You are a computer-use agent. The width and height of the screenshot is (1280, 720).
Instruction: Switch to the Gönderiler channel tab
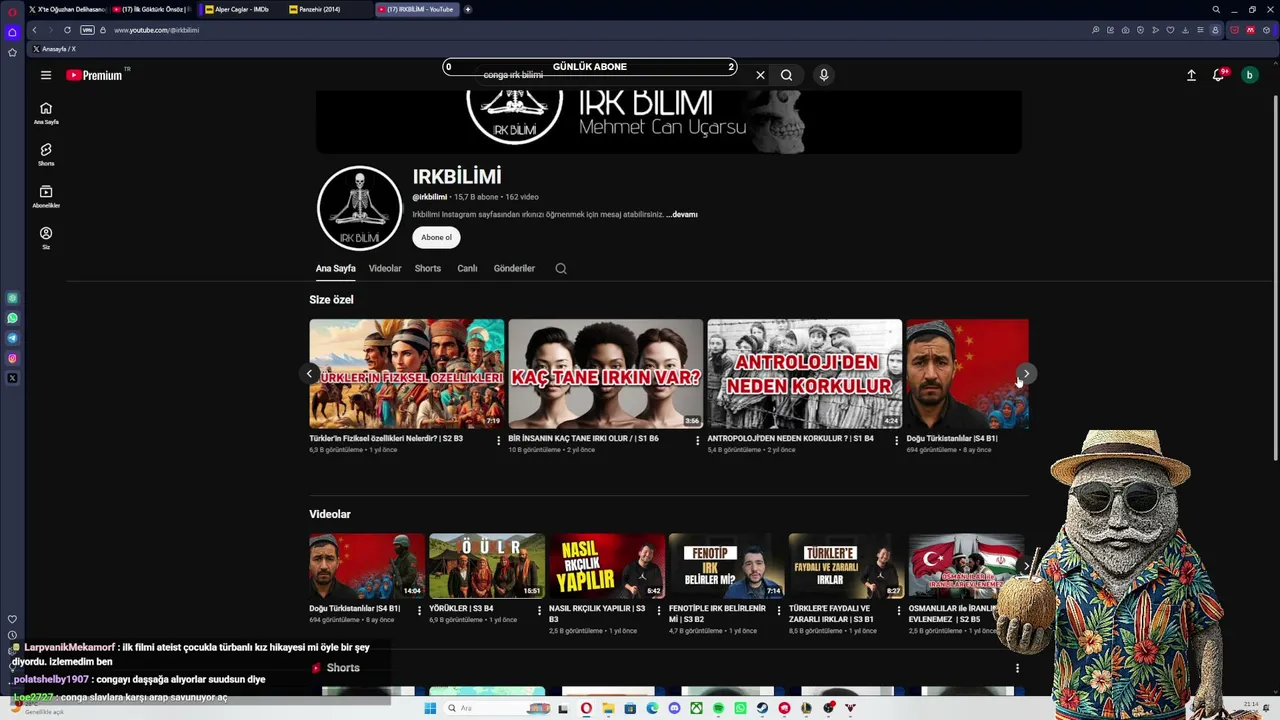click(514, 268)
